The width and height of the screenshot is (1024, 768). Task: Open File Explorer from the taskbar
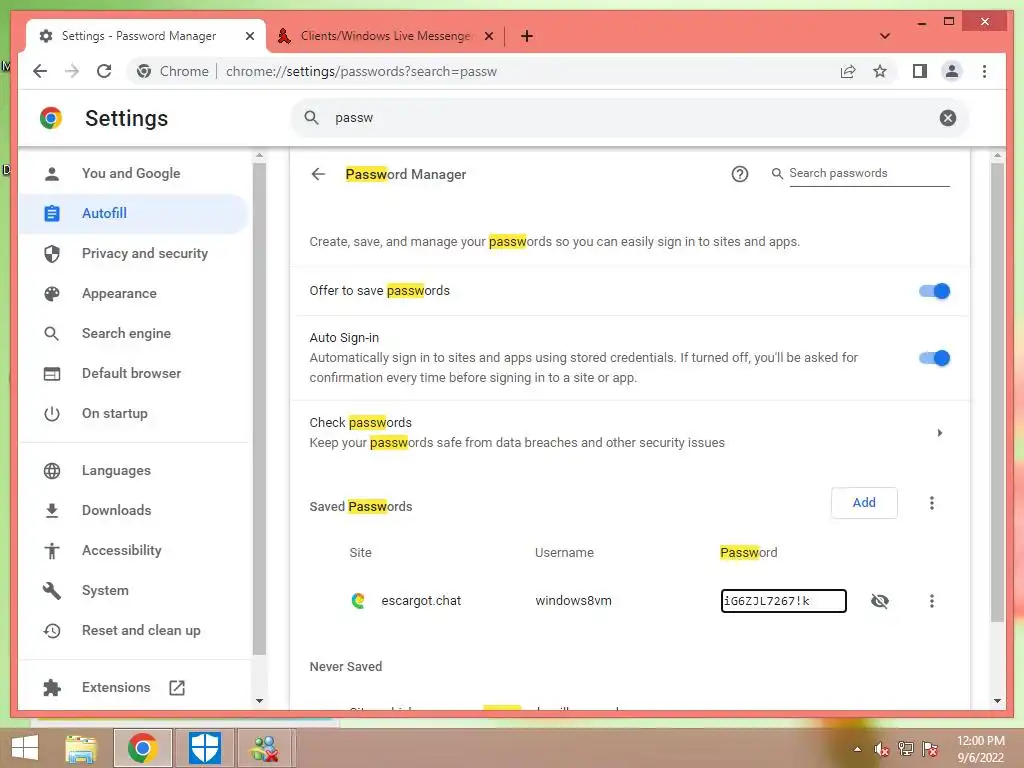(x=81, y=748)
